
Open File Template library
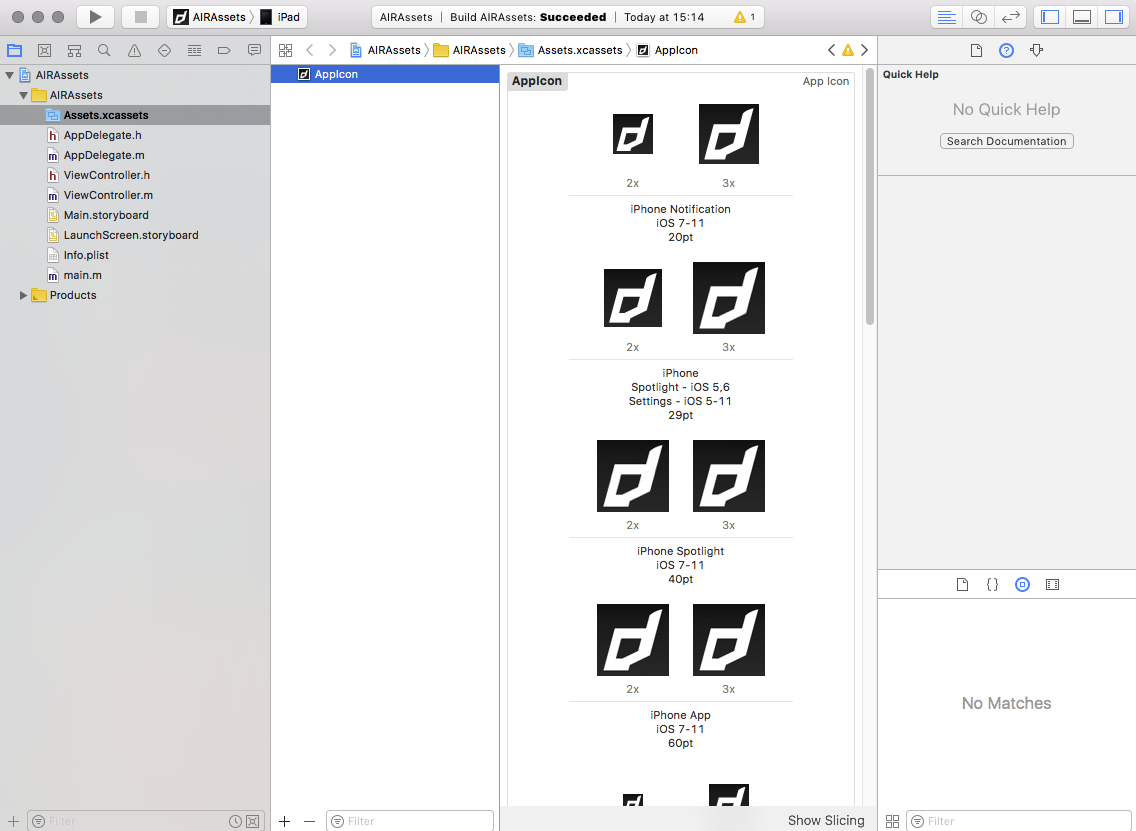point(962,585)
